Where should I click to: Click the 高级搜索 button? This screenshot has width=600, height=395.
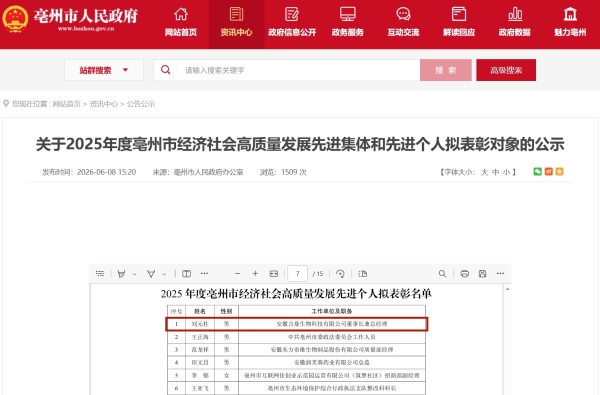tap(506, 70)
